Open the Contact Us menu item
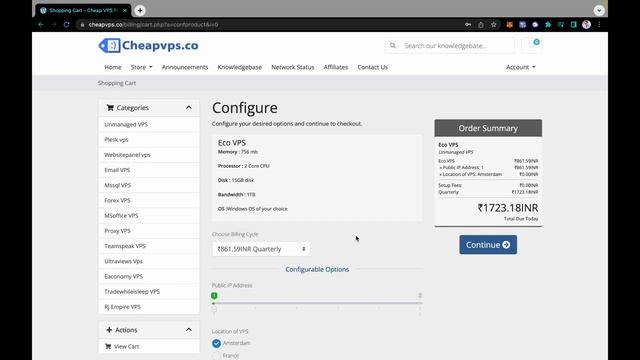 point(373,67)
